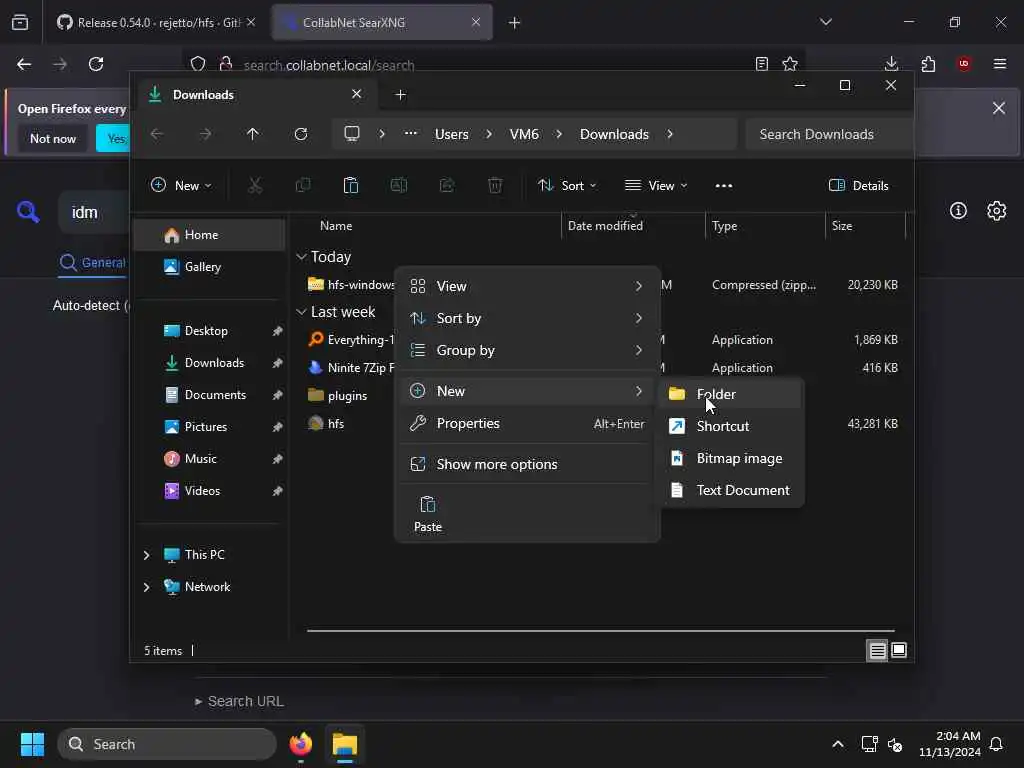1024x768 pixels.
Task: Open Pictures in the navigation pane
Action: click(x=210, y=426)
